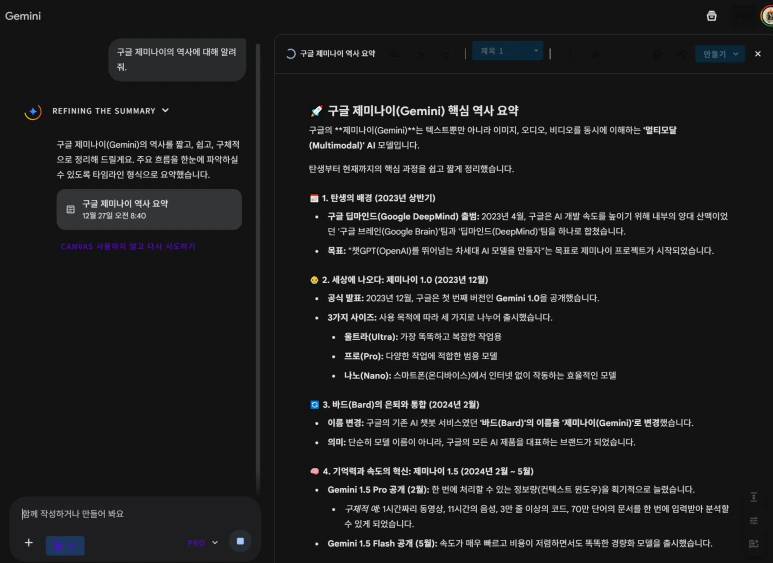
Task: Stop the response with the square button
Action: coord(240,541)
